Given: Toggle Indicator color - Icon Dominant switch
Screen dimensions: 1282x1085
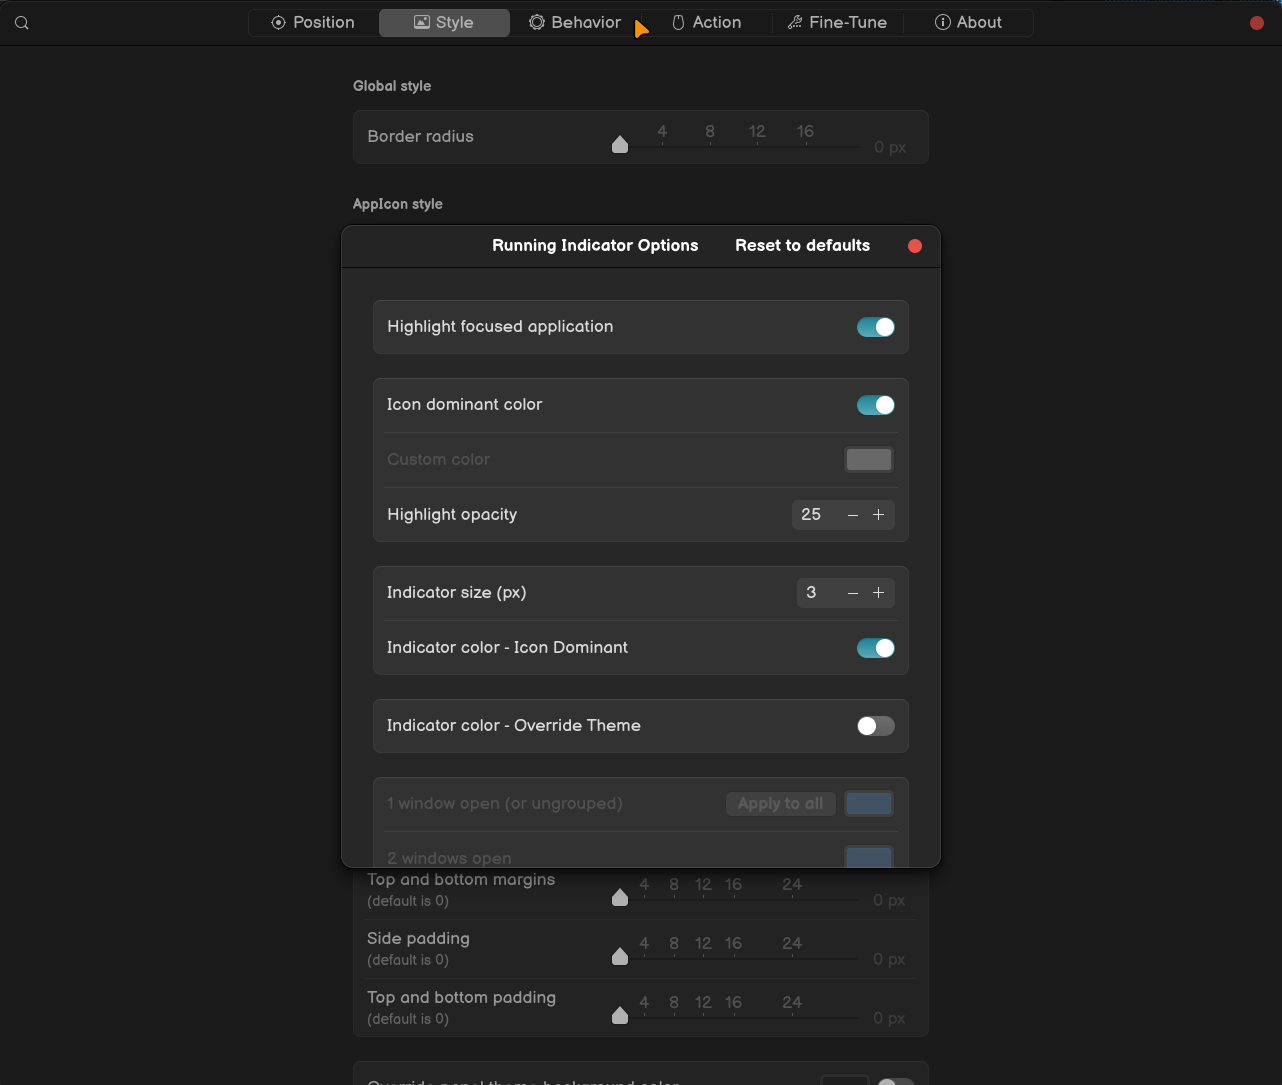Looking at the screenshot, I should tap(876, 648).
